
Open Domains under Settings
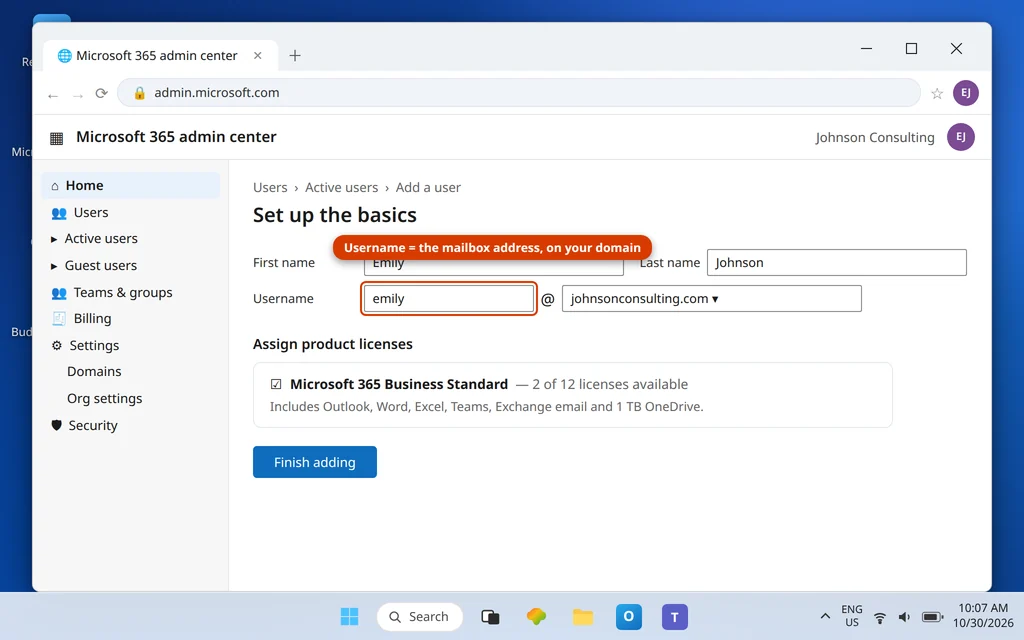(94, 372)
